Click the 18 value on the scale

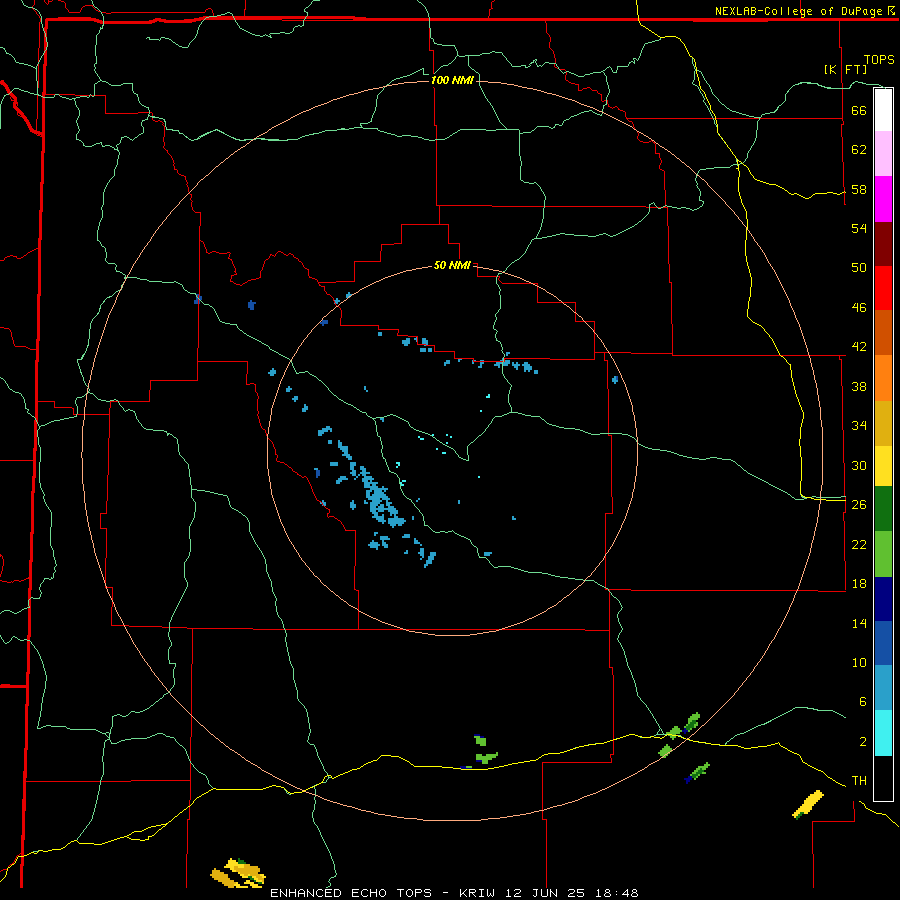pyautogui.click(x=859, y=584)
